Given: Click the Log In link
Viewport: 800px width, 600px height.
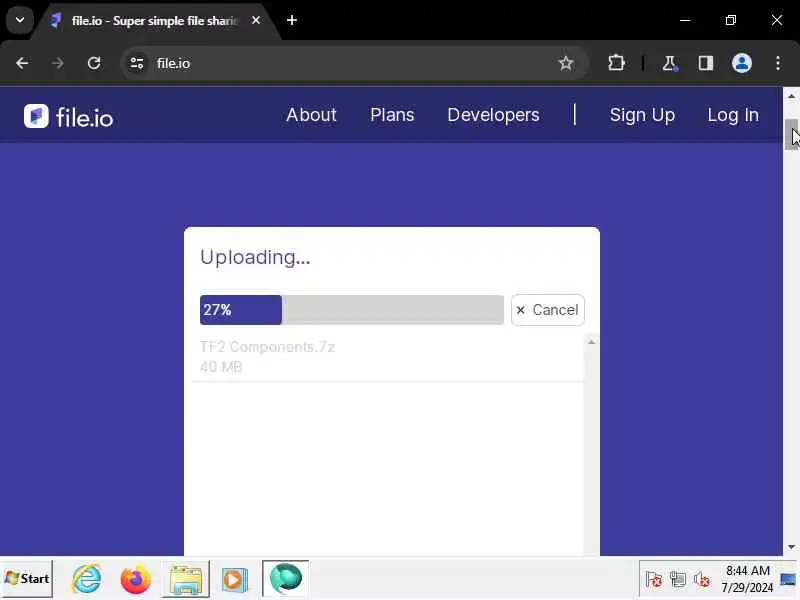Looking at the screenshot, I should click(733, 115).
